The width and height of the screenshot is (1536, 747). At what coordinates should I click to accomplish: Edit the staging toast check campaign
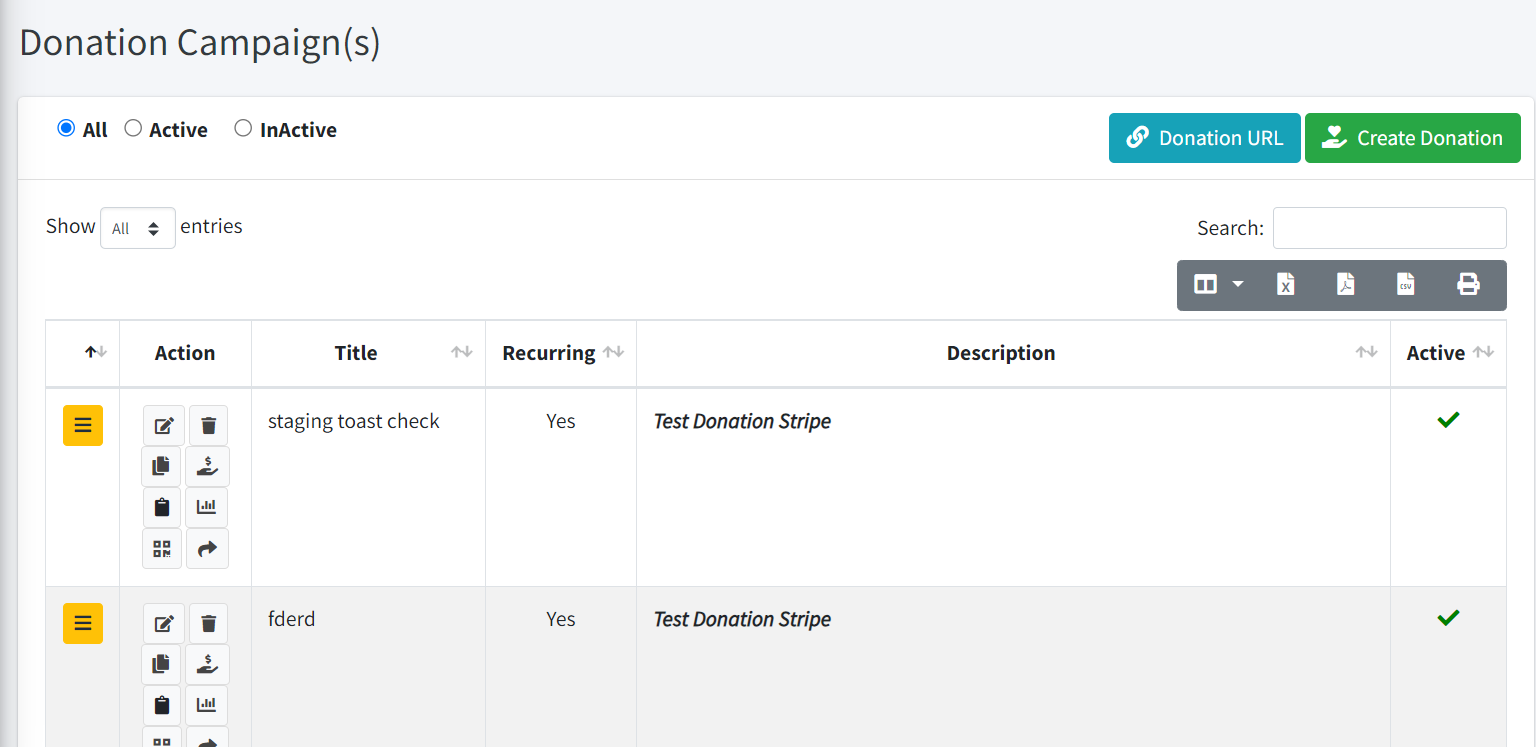(164, 426)
